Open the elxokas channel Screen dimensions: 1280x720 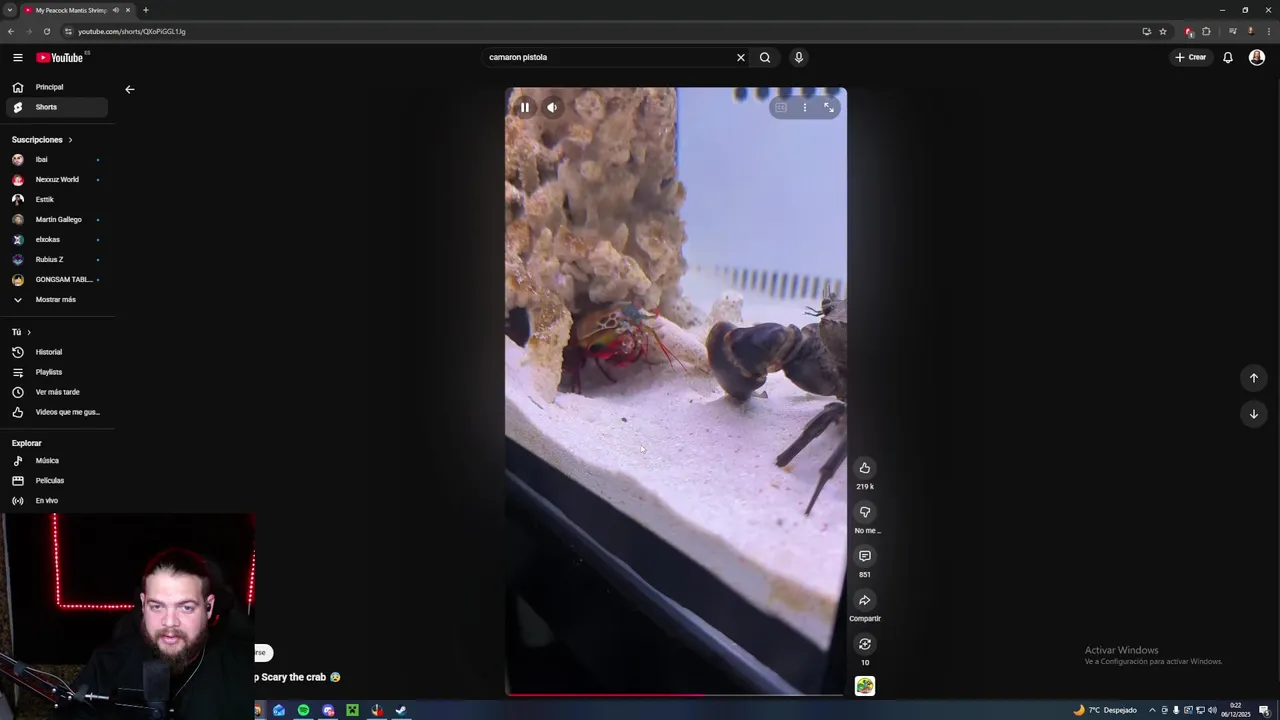[56, 239]
